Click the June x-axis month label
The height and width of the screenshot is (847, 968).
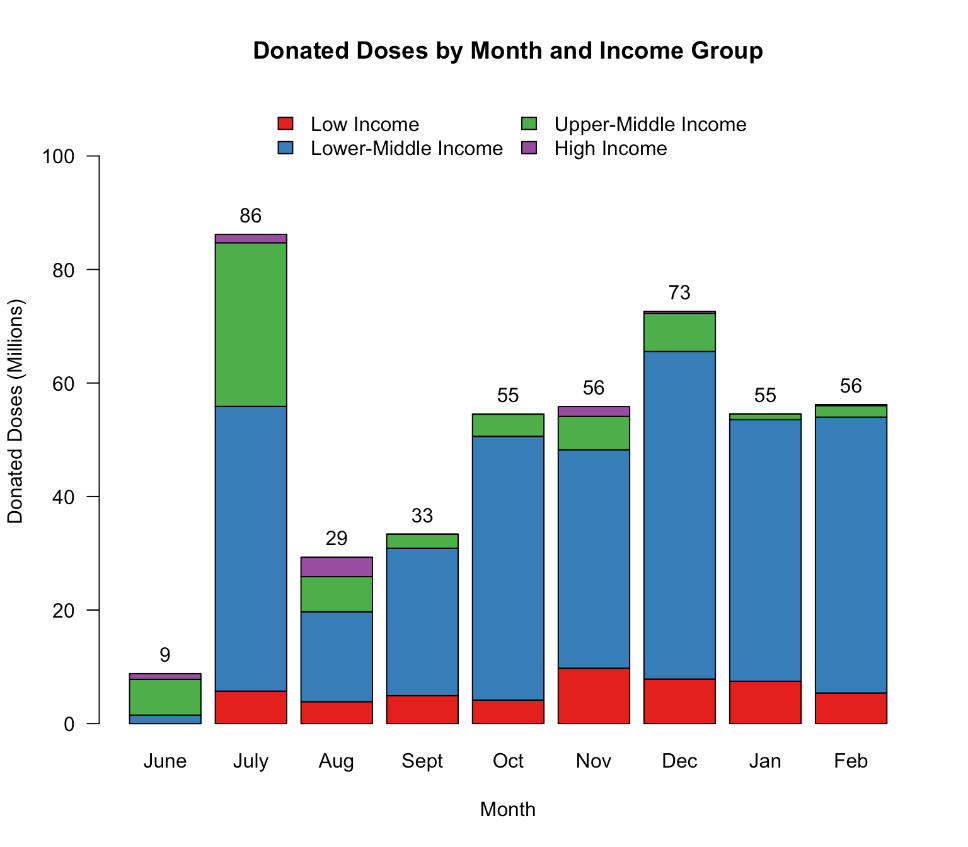[165, 762]
